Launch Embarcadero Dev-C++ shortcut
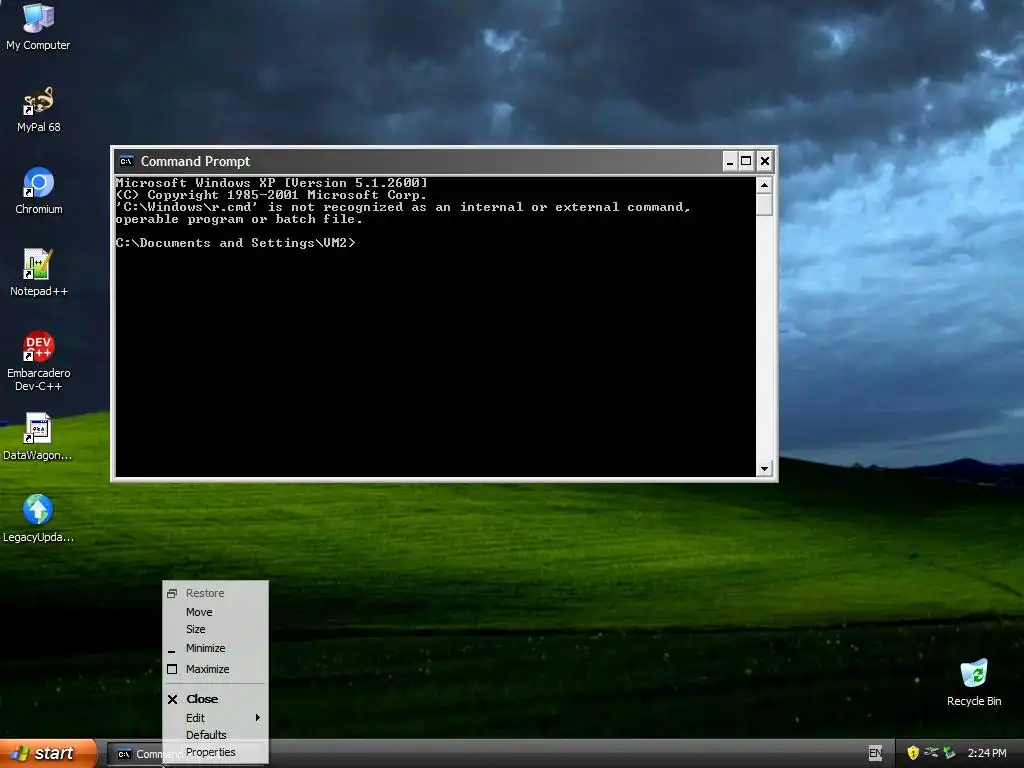1024x768 pixels. (x=38, y=361)
